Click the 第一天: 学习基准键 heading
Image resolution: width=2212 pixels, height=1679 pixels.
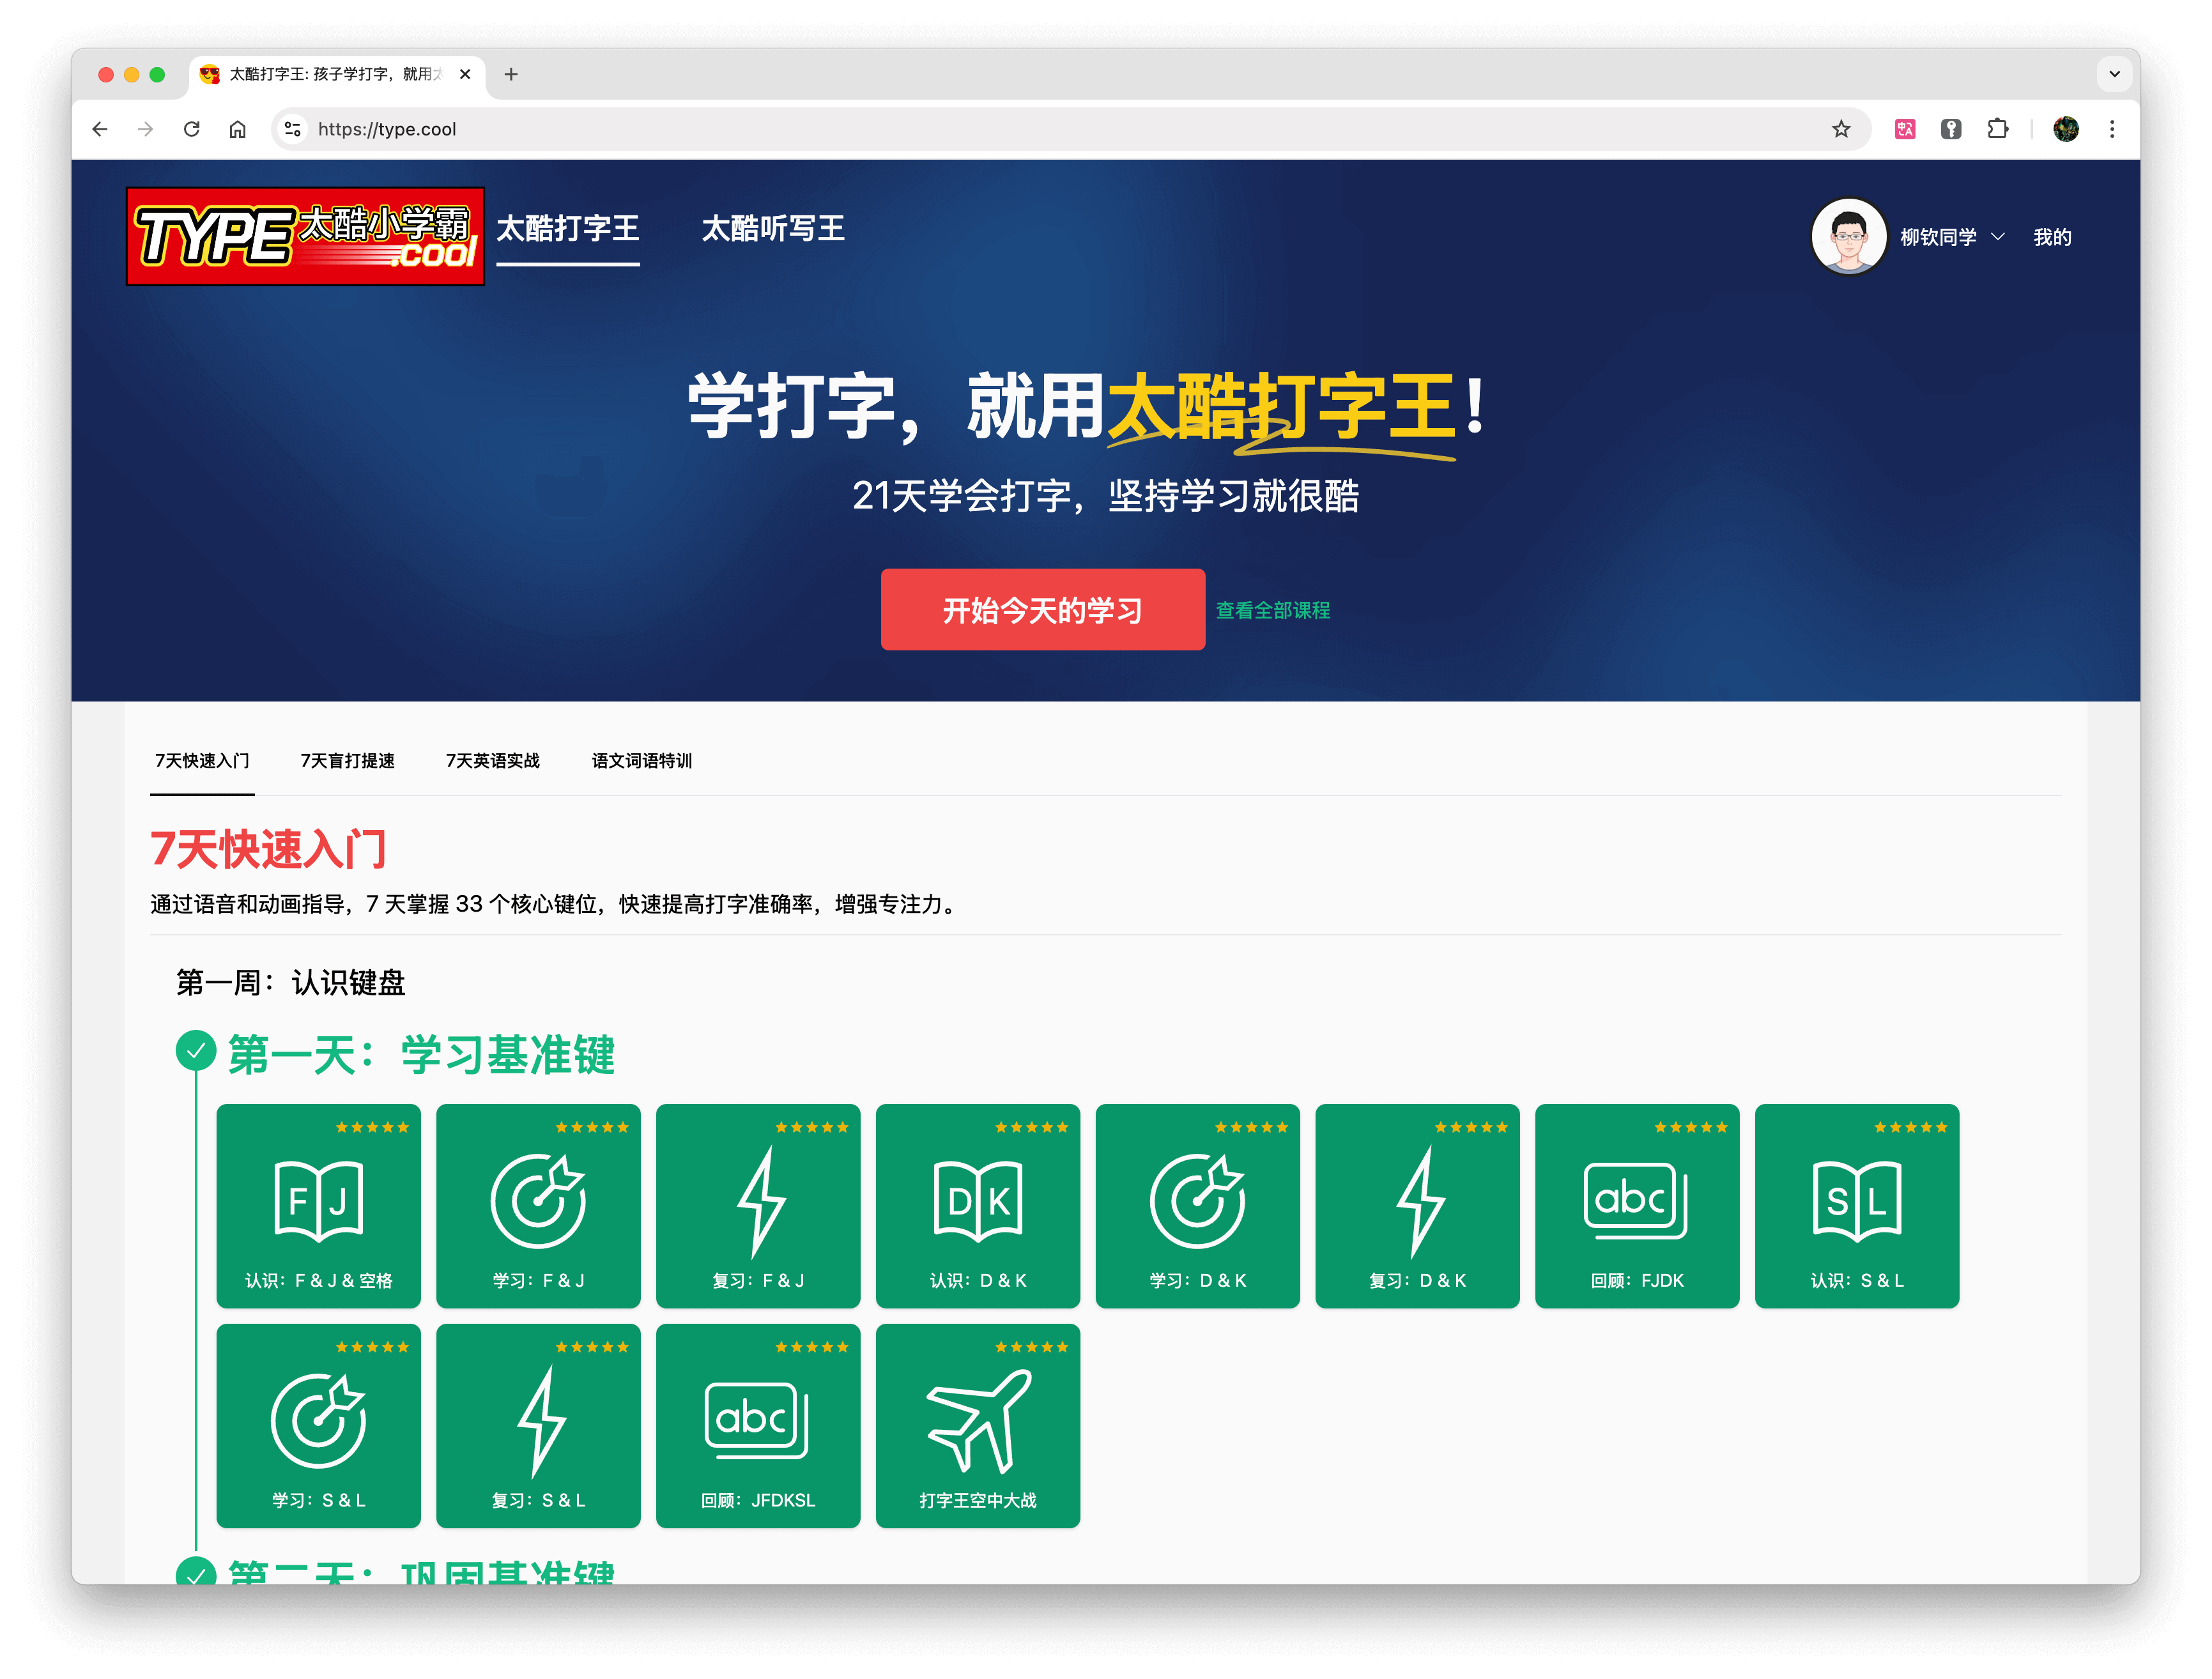pyautogui.click(x=421, y=1055)
